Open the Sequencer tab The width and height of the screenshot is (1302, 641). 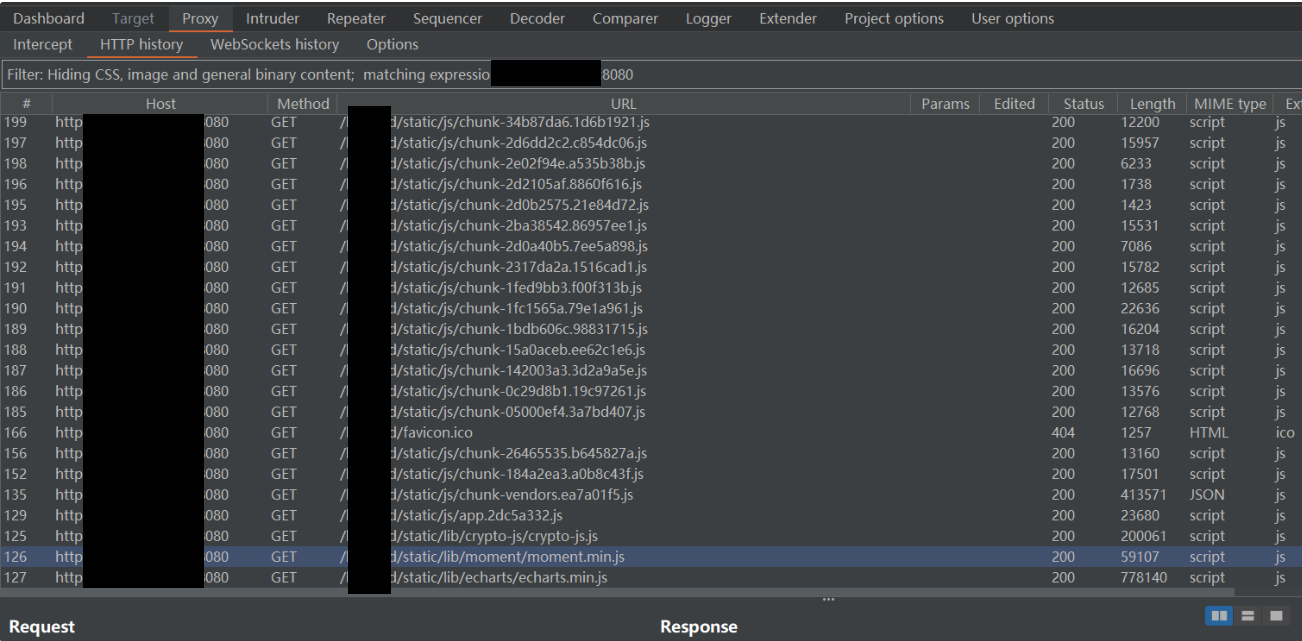click(448, 18)
